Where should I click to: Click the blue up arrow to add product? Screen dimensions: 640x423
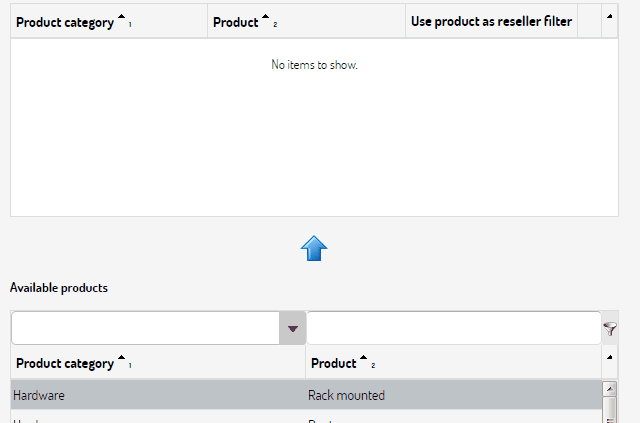click(x=314, y=248)
